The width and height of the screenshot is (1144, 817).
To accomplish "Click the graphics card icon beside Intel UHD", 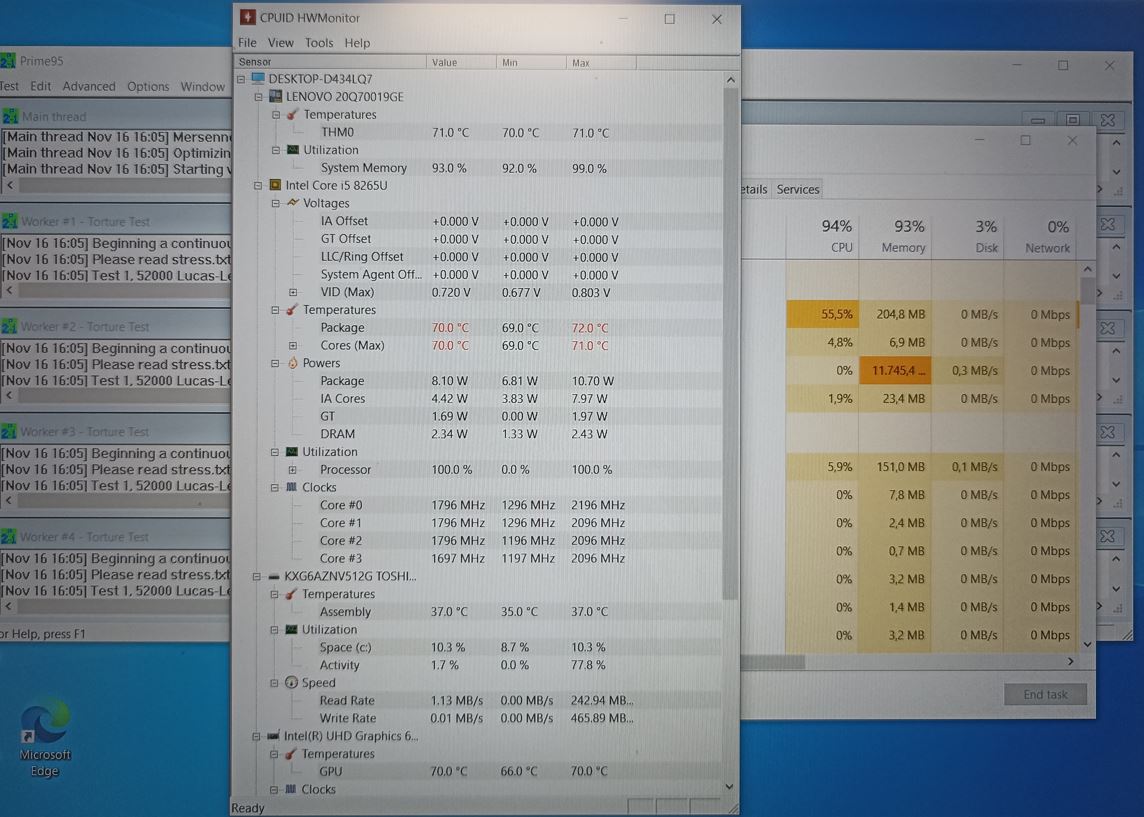I will coord(274,736).
